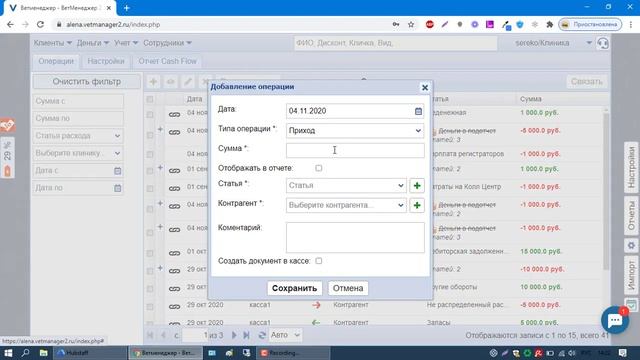Viewport: 640px width, 360px height.
Task: Click link icon in 15 000.0 руб. row
Action: coord(174,253)
